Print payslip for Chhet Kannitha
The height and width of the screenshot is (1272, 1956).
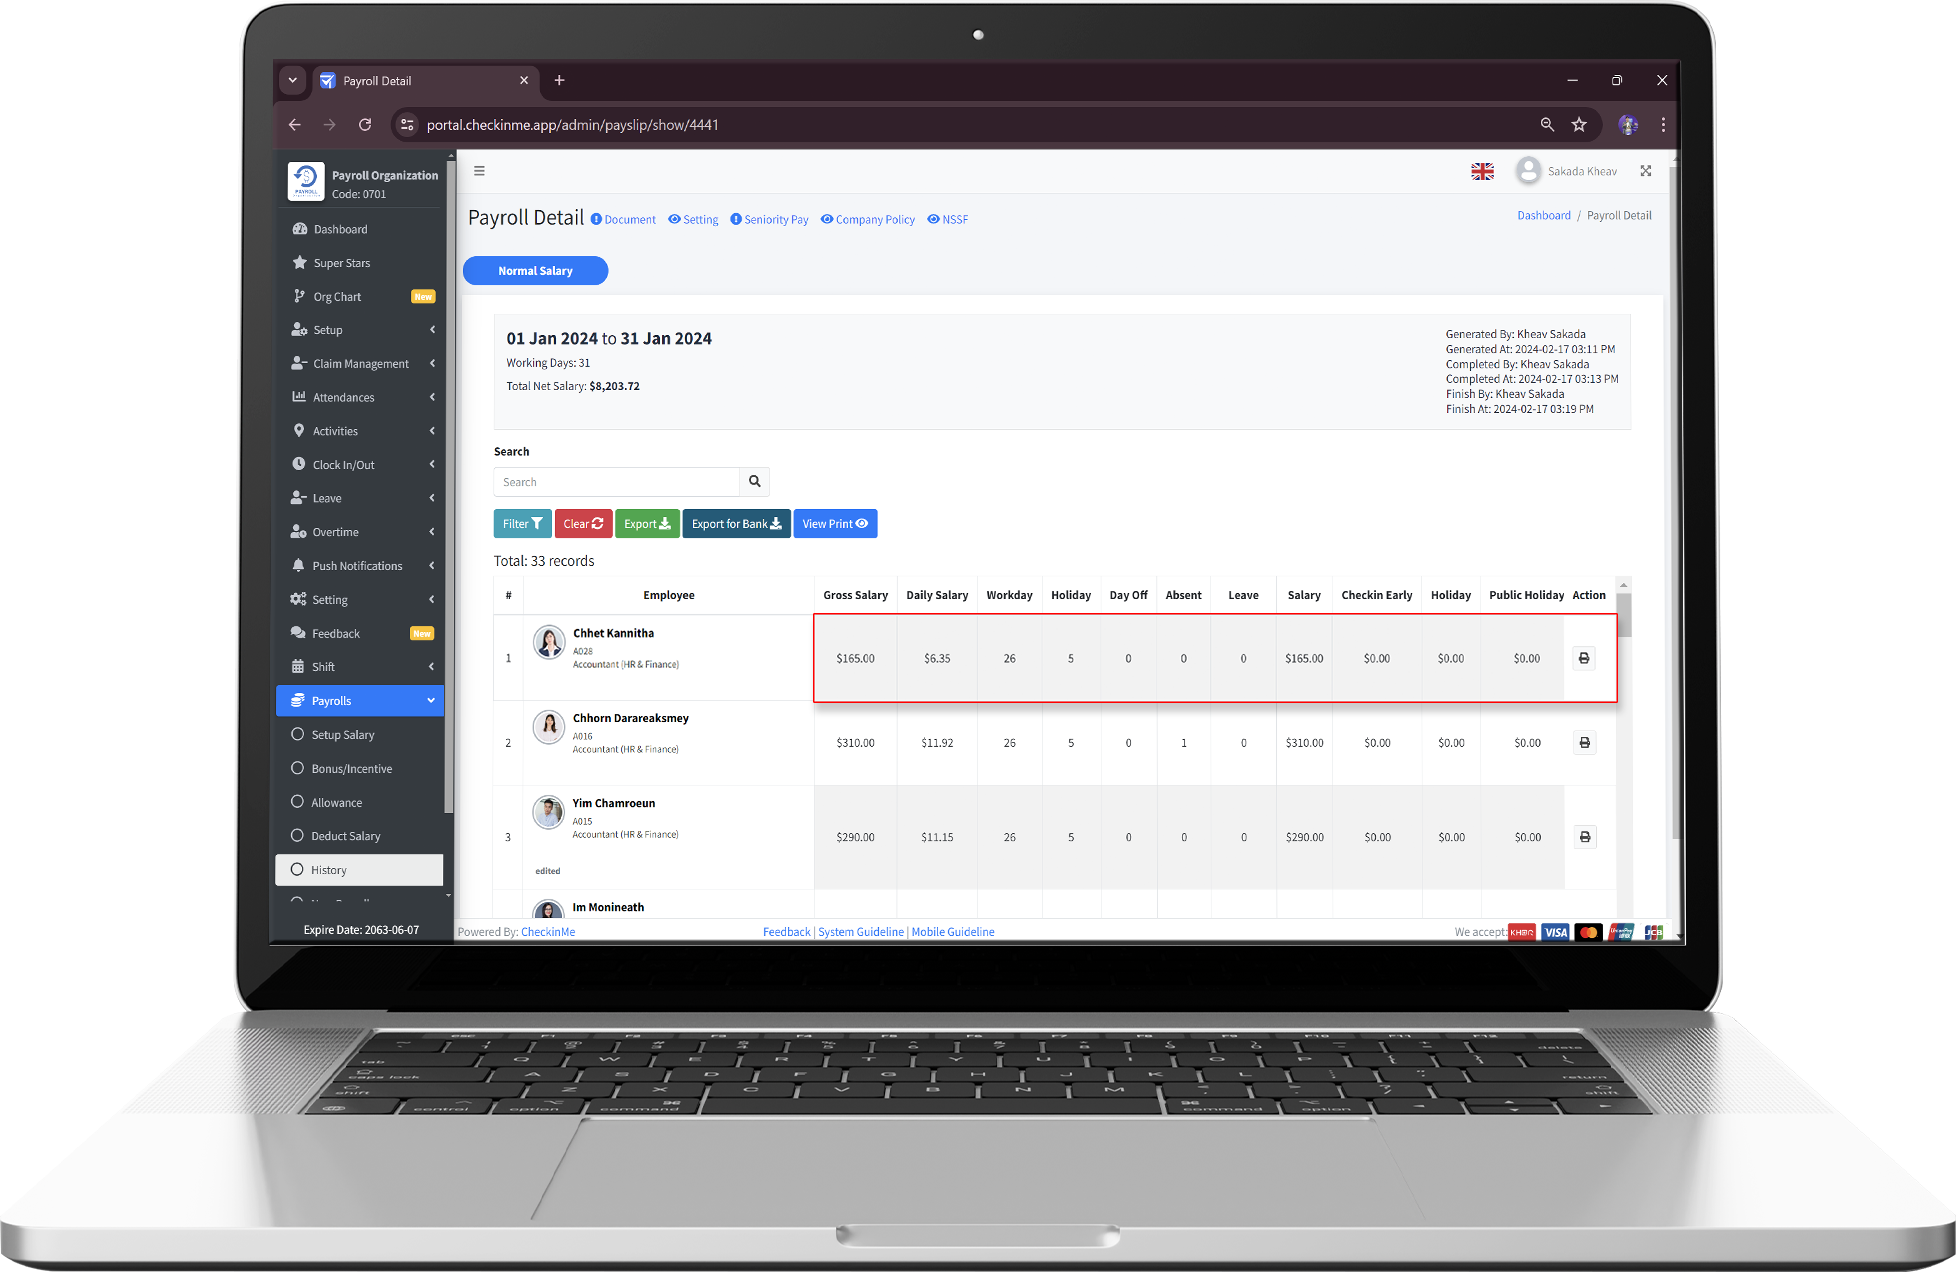click(x=1583, y=658)
